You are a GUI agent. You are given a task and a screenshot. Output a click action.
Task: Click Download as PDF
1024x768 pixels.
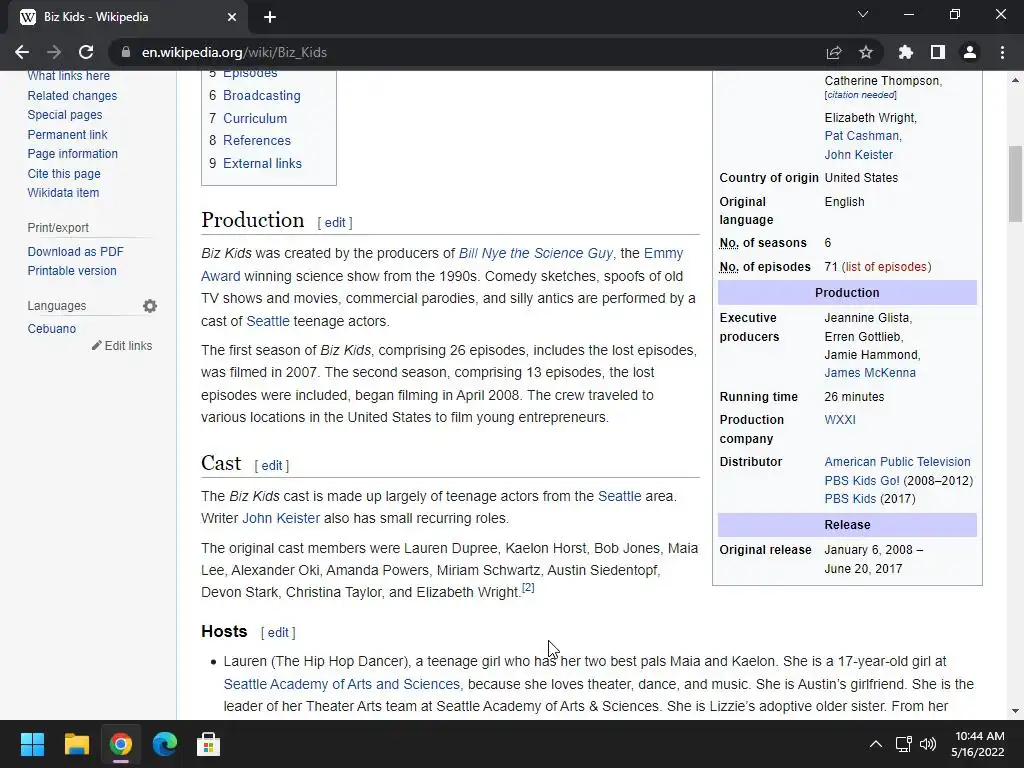[75, 252]
